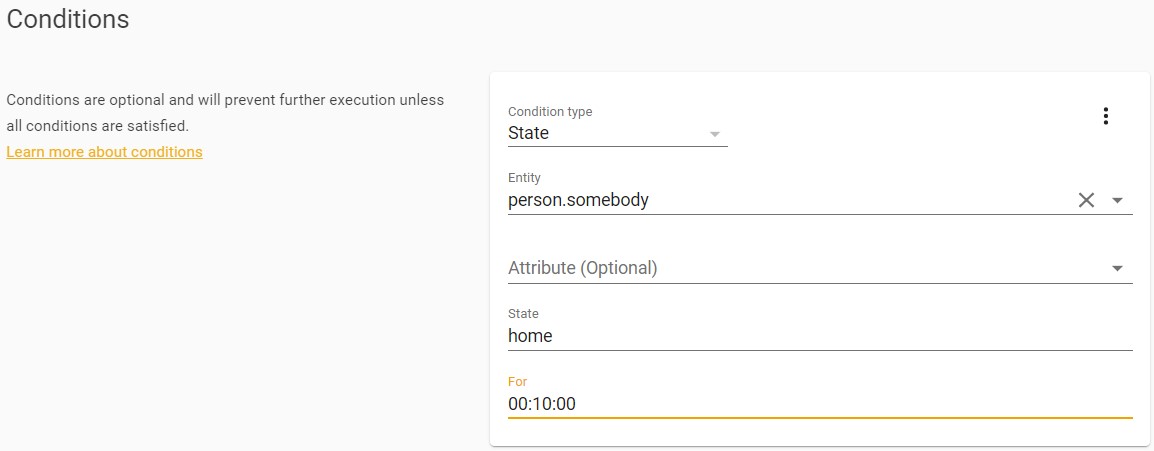Expand the Attribute (Optional) dropdown arrow

(1118, 268)
